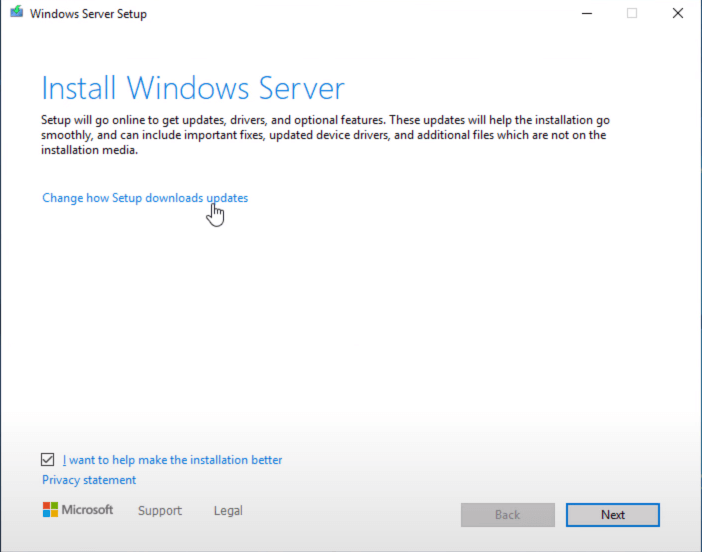Click the Windows Server Setup title text
Screen dimensions: 702x552
pos(88,14)
